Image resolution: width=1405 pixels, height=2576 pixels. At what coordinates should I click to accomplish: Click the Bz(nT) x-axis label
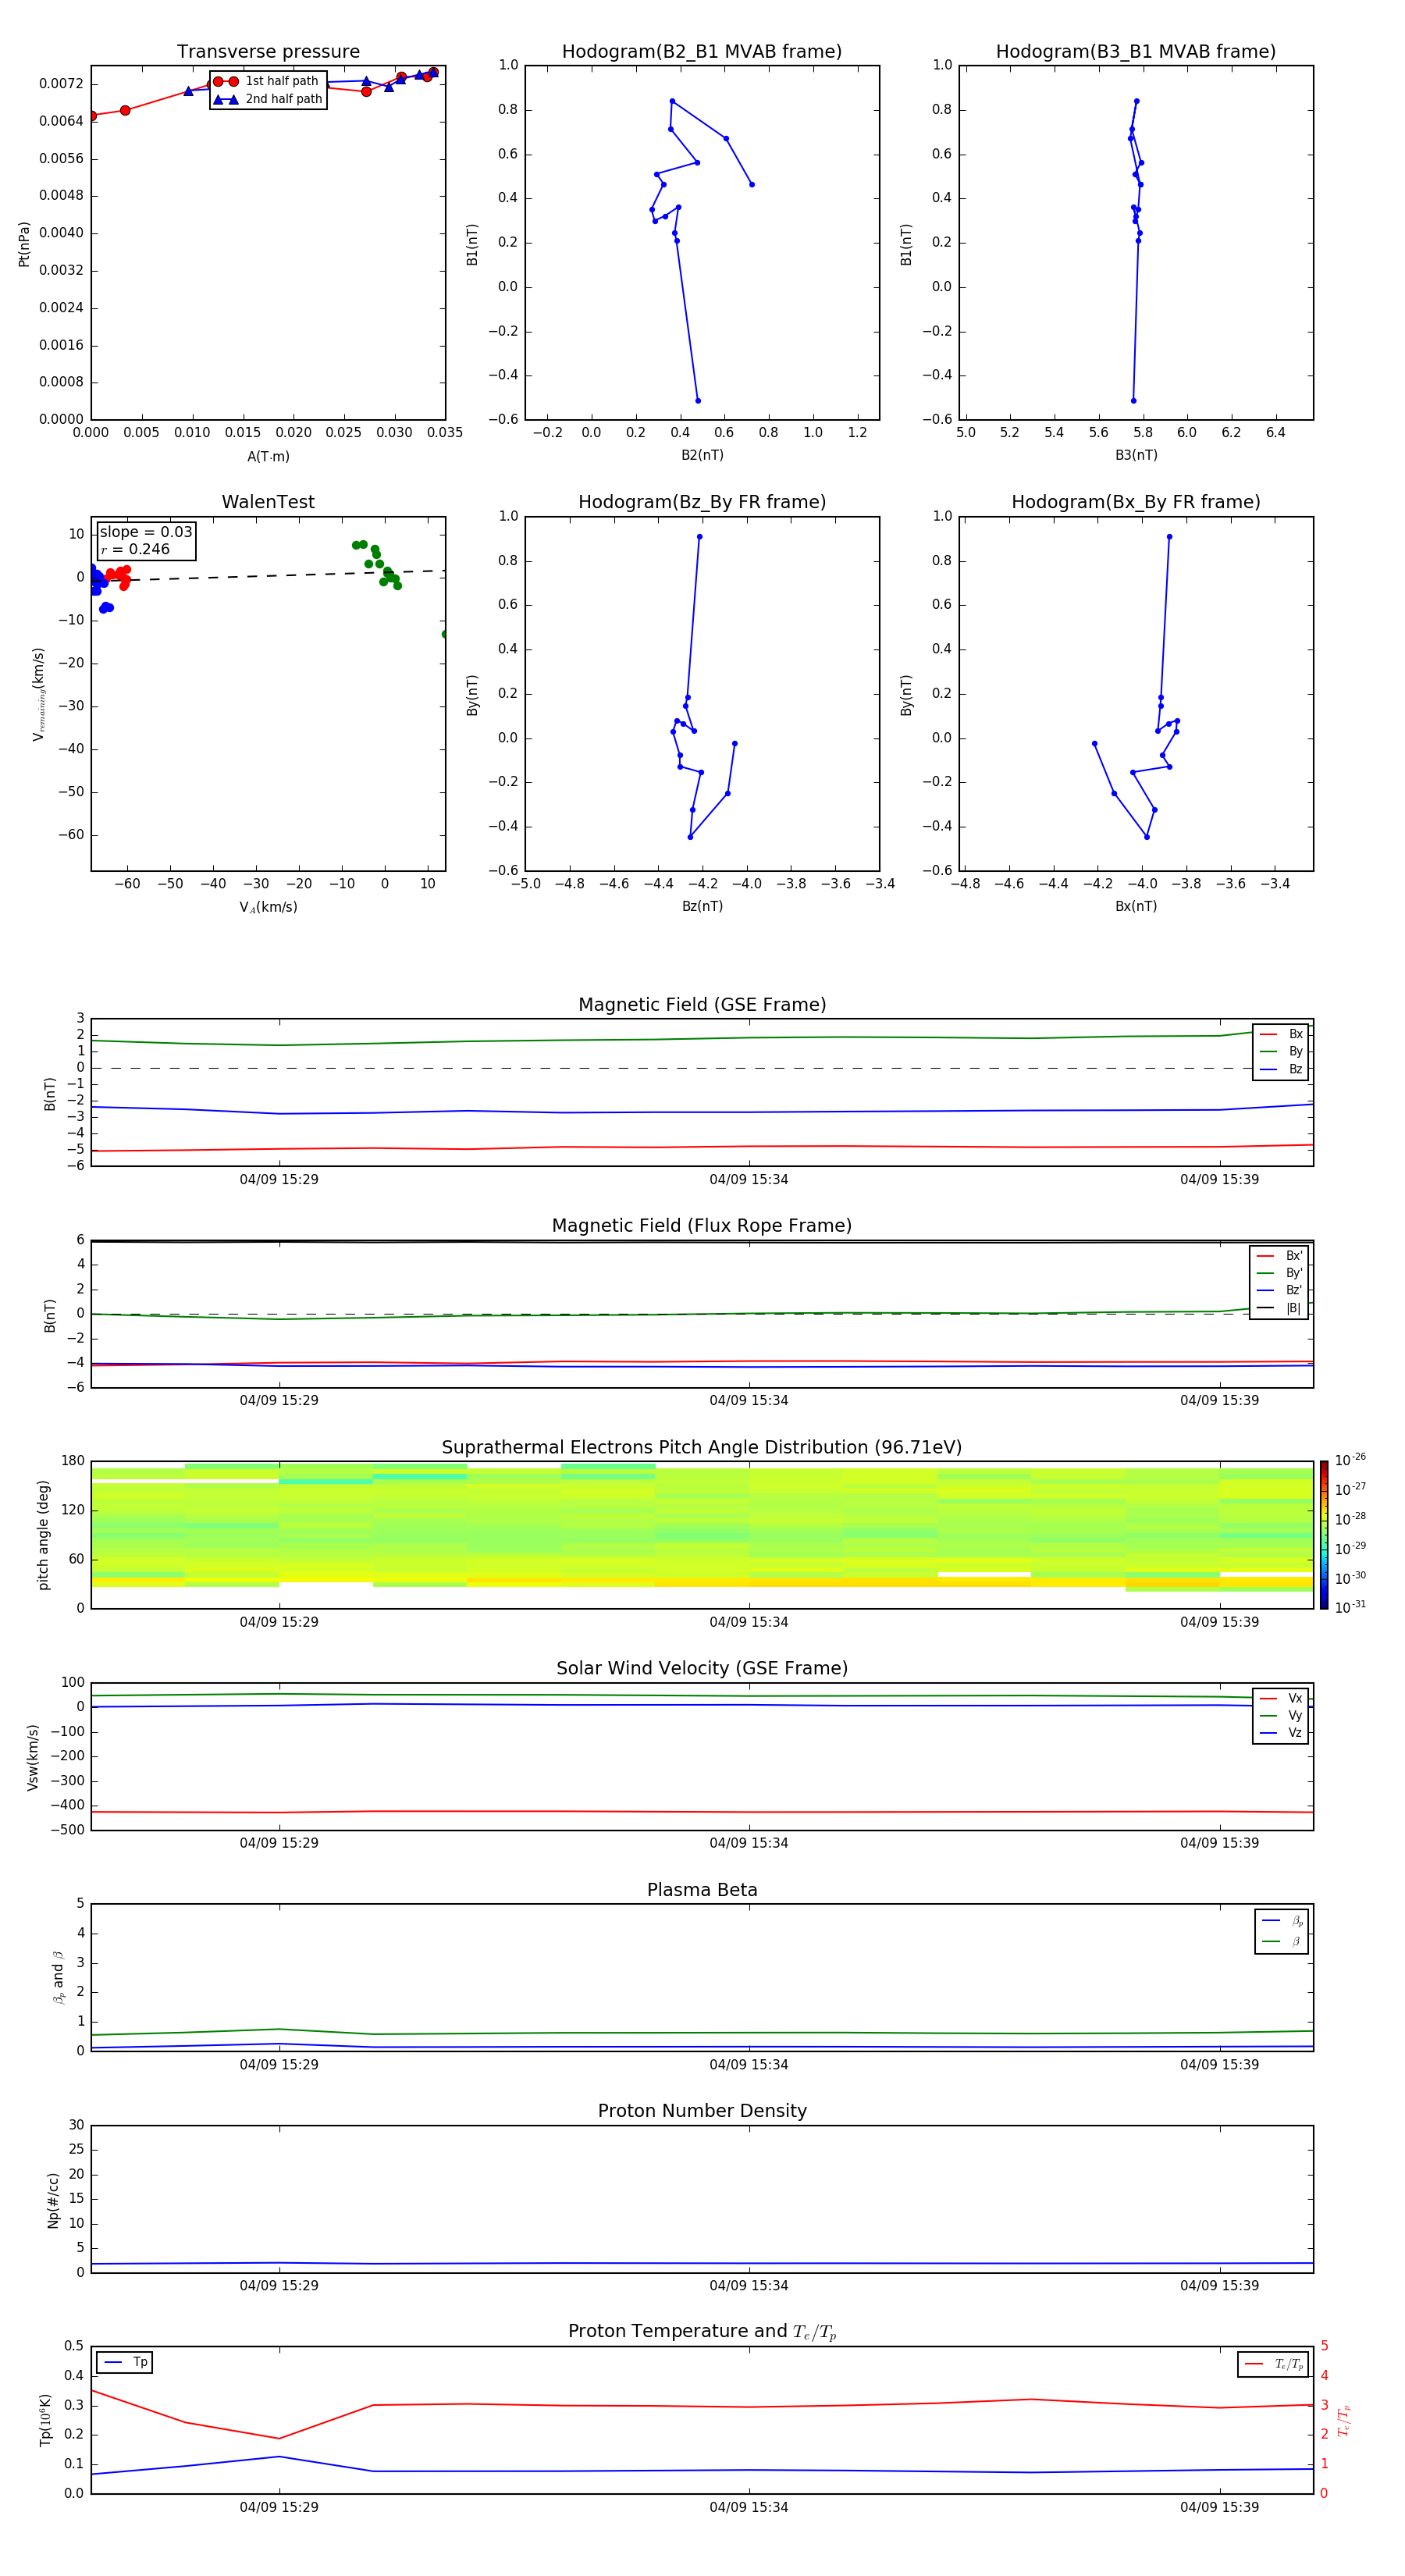click(702, 906)
